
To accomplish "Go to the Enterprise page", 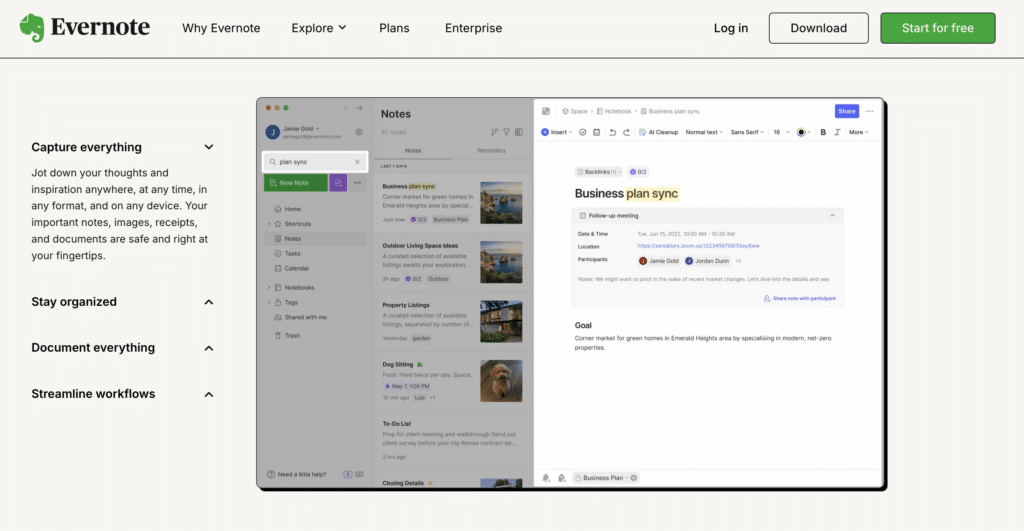I will click(x=473, y=28).
